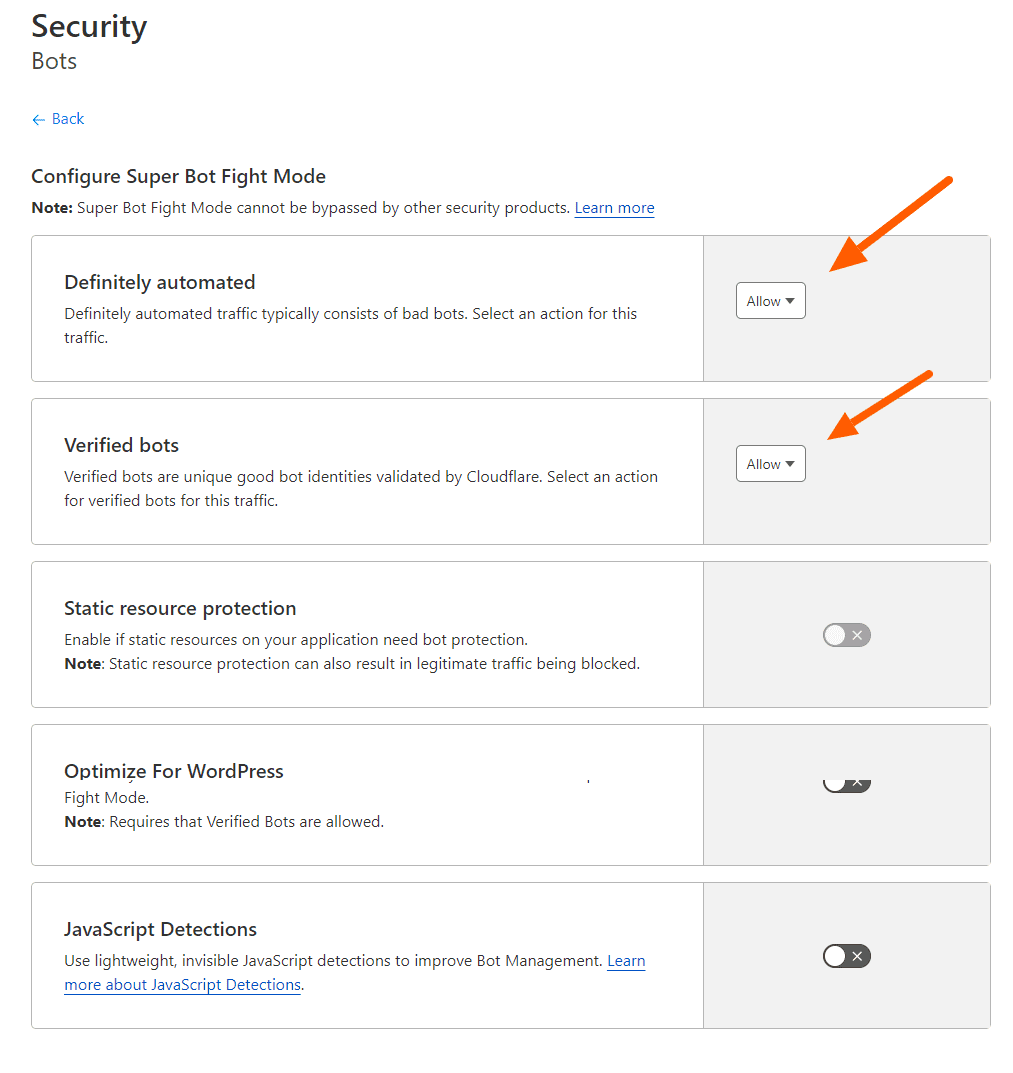Click the toggle knob for Static resource protection
1013x1073 pixels.
point(837,634)
